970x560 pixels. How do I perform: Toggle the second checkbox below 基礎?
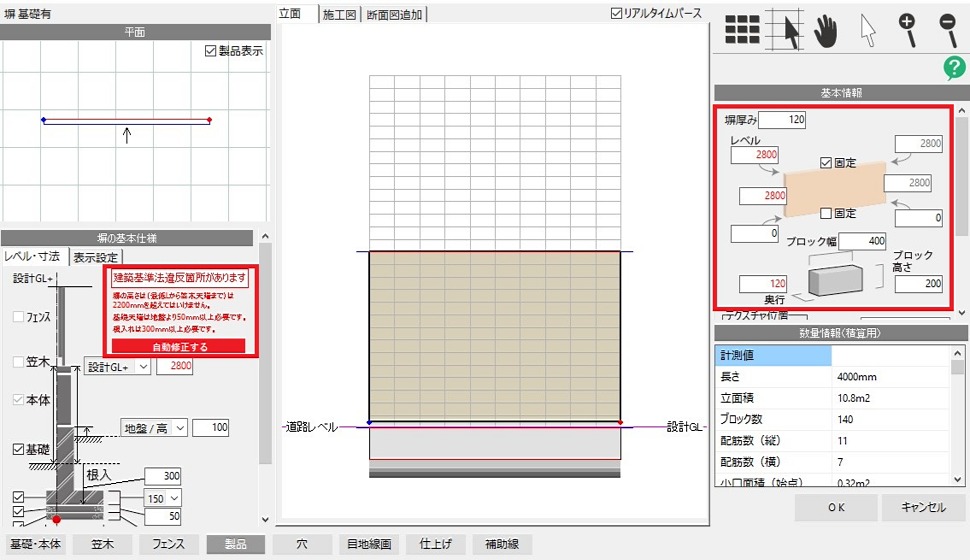pyautogui.click(x=19, y=511)
